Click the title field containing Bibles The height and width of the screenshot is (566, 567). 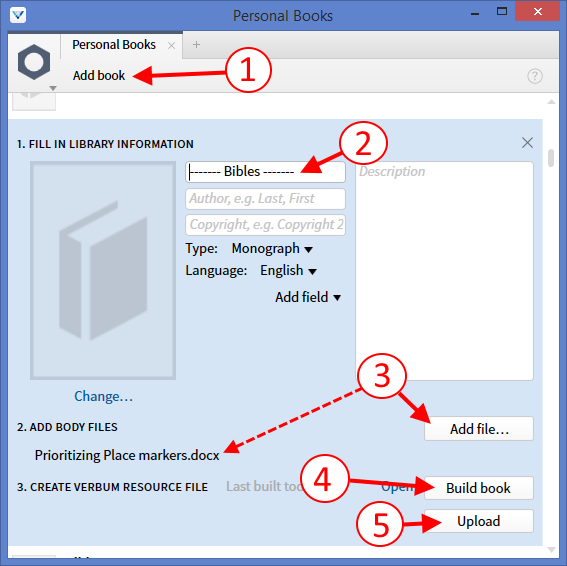265,171
